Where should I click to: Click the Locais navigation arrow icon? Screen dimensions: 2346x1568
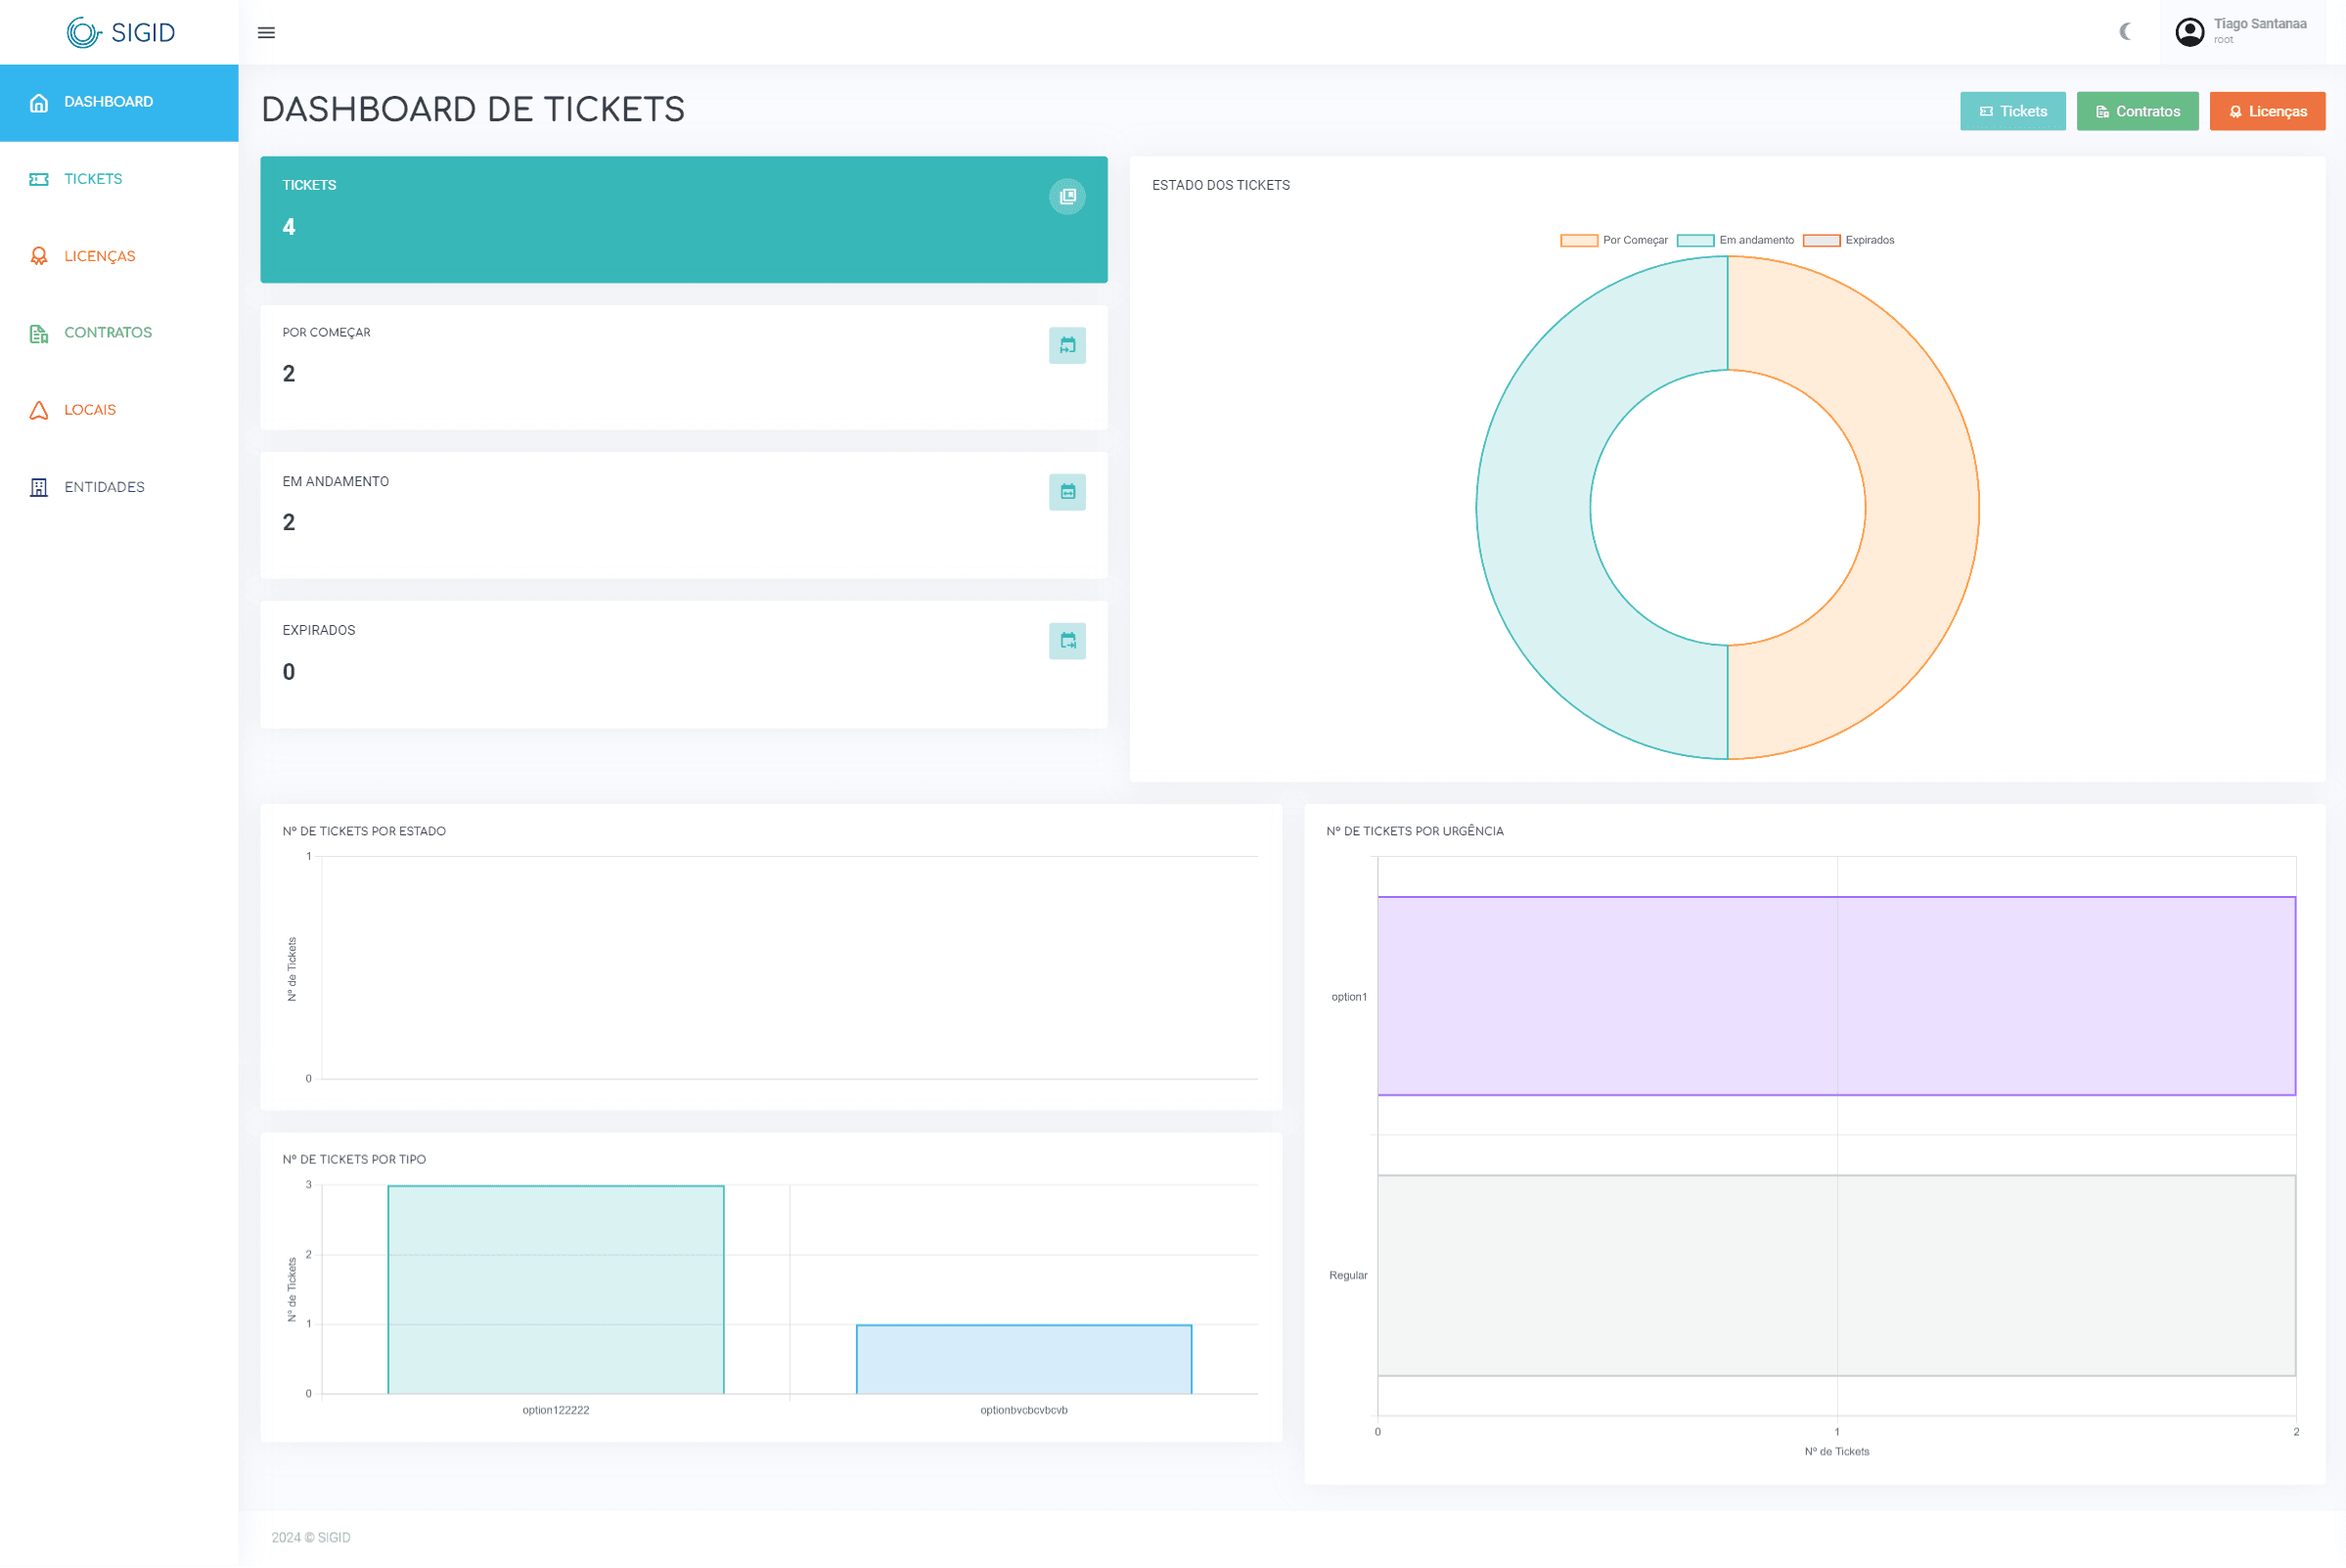tap(39, 411)
